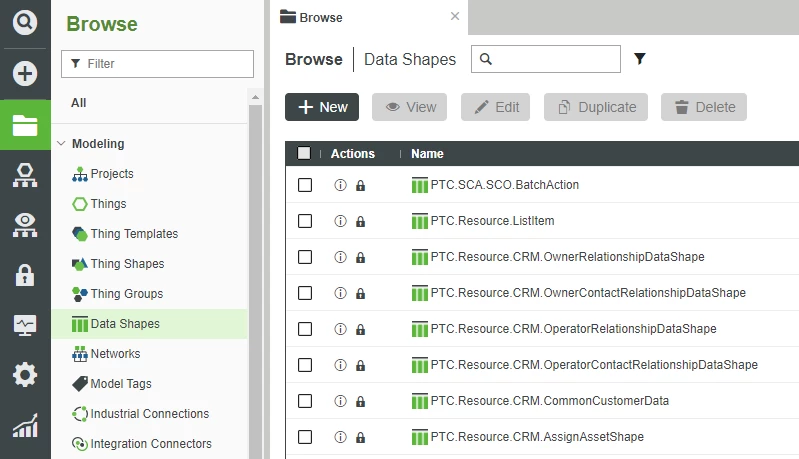Click the Data Shapes search box
The height and width of the screenshot is (459, 799).
[x=546, y=59]
